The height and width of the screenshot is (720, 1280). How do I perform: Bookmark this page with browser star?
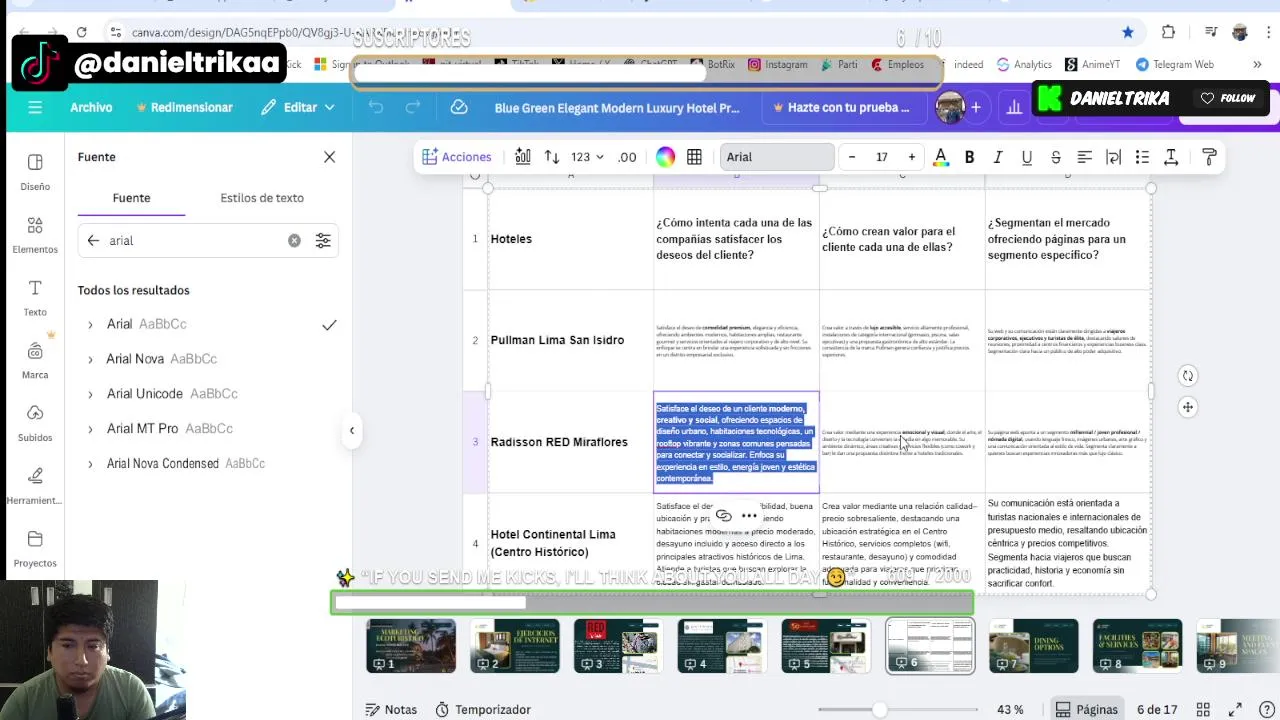1128,32
